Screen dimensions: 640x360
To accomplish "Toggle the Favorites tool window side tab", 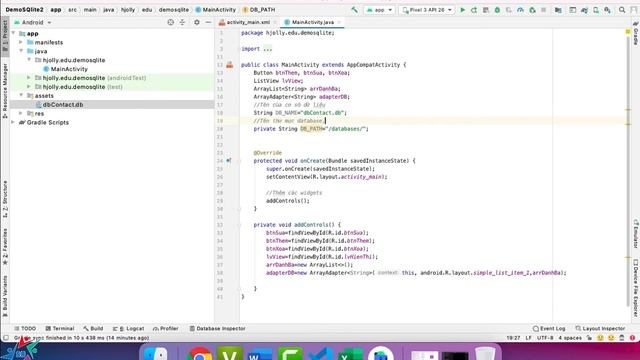I will pyautogui.click(x=5, y=247).
